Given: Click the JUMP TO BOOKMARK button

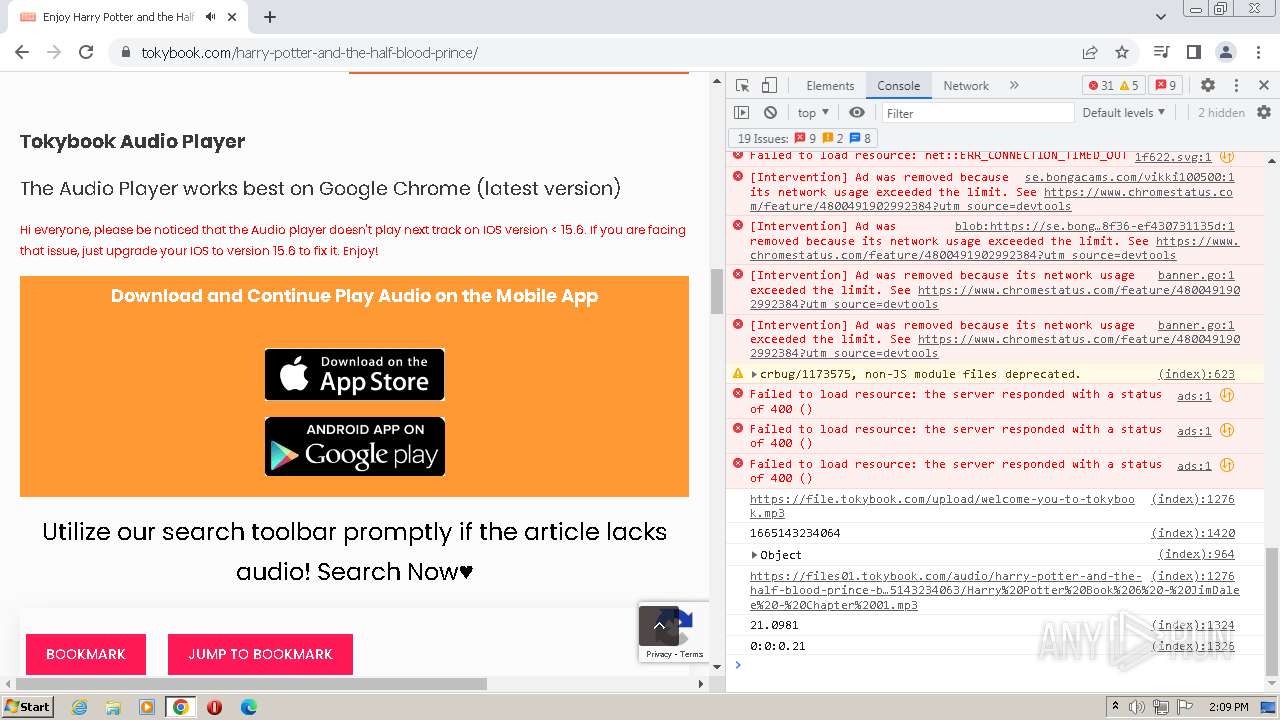Looking at the screenshot, I should click(x=260, y=654).
